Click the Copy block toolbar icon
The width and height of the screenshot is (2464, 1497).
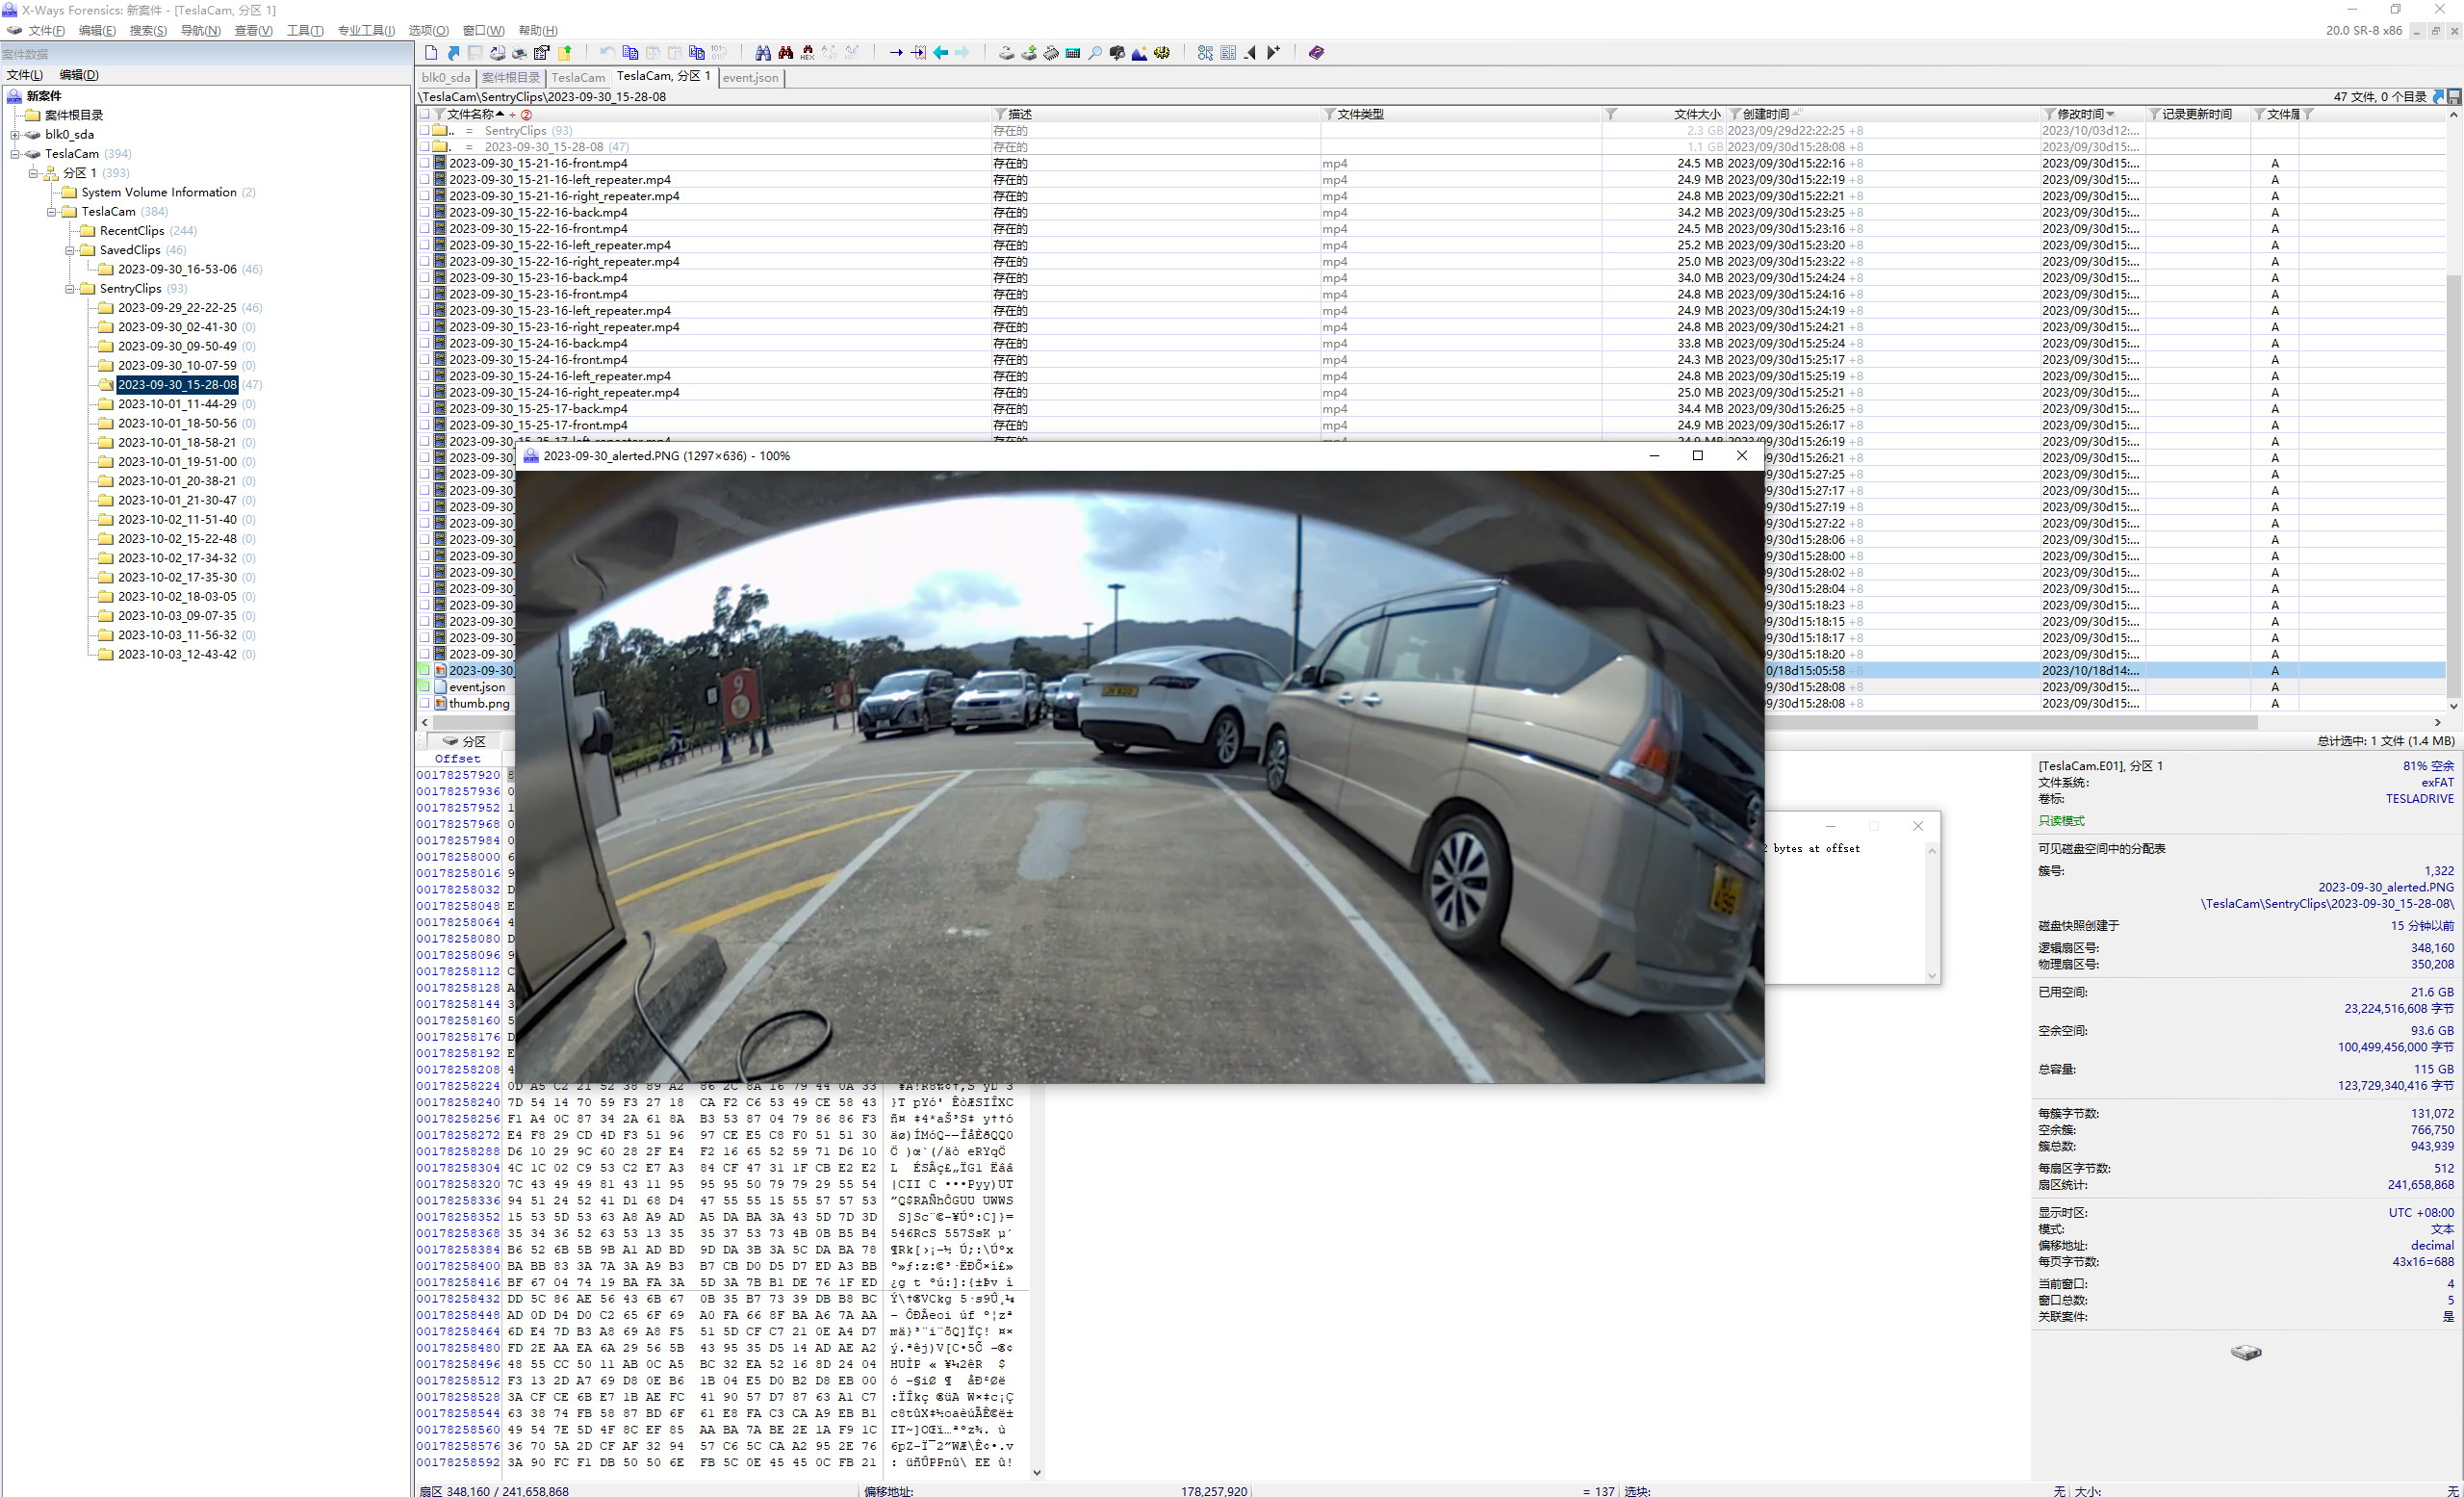click(630, 53)
